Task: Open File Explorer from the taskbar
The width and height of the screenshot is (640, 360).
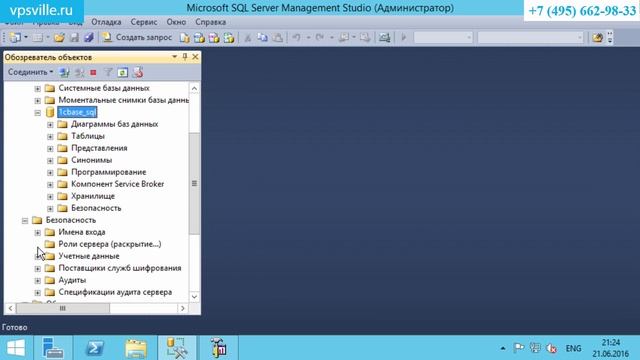Action: (x=136, y=348)
